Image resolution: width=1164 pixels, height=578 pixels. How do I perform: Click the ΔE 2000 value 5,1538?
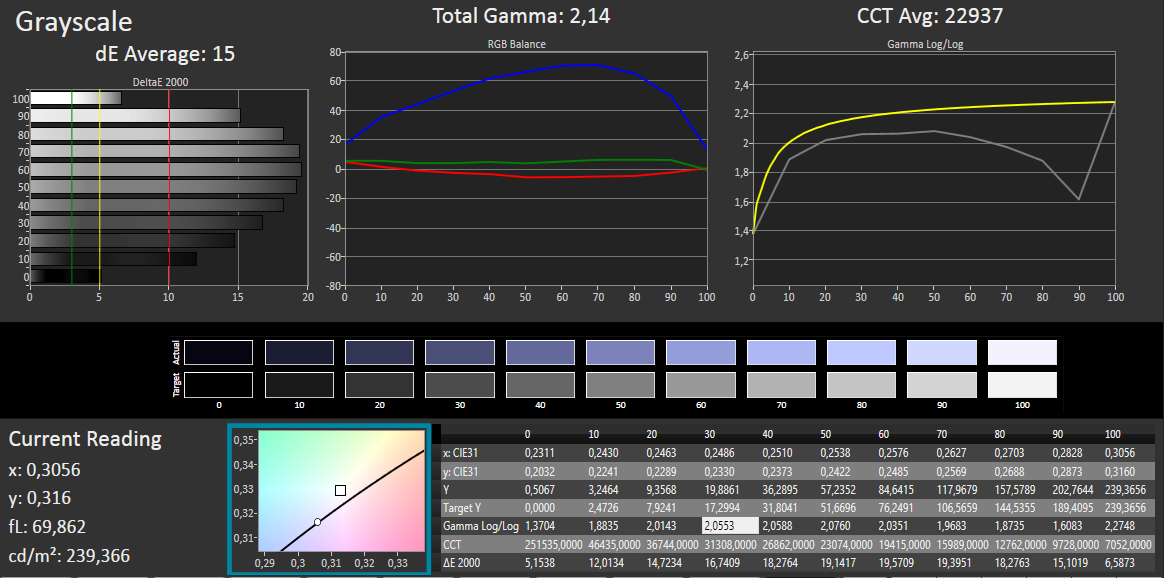coord(541,563)
